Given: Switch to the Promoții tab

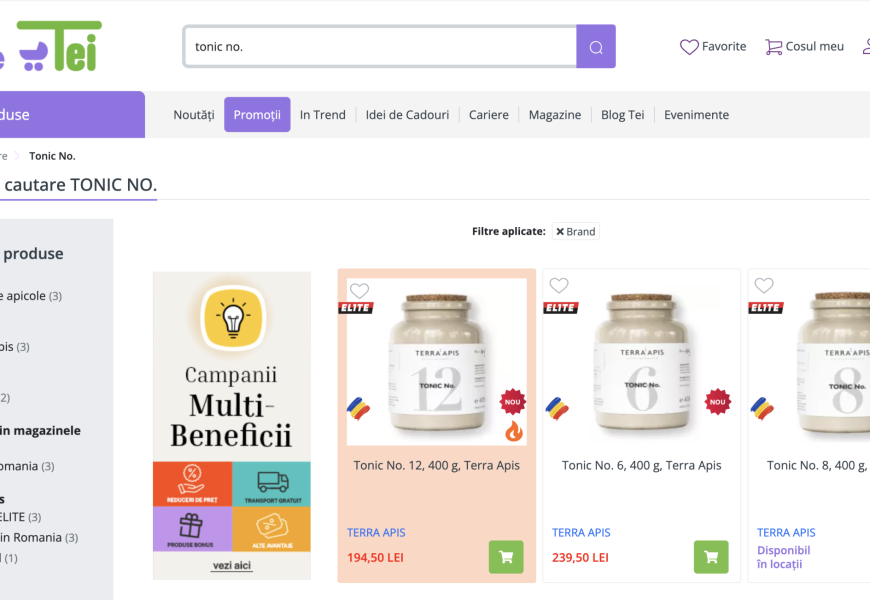Looking at the screenshot, I should point(257,114).
